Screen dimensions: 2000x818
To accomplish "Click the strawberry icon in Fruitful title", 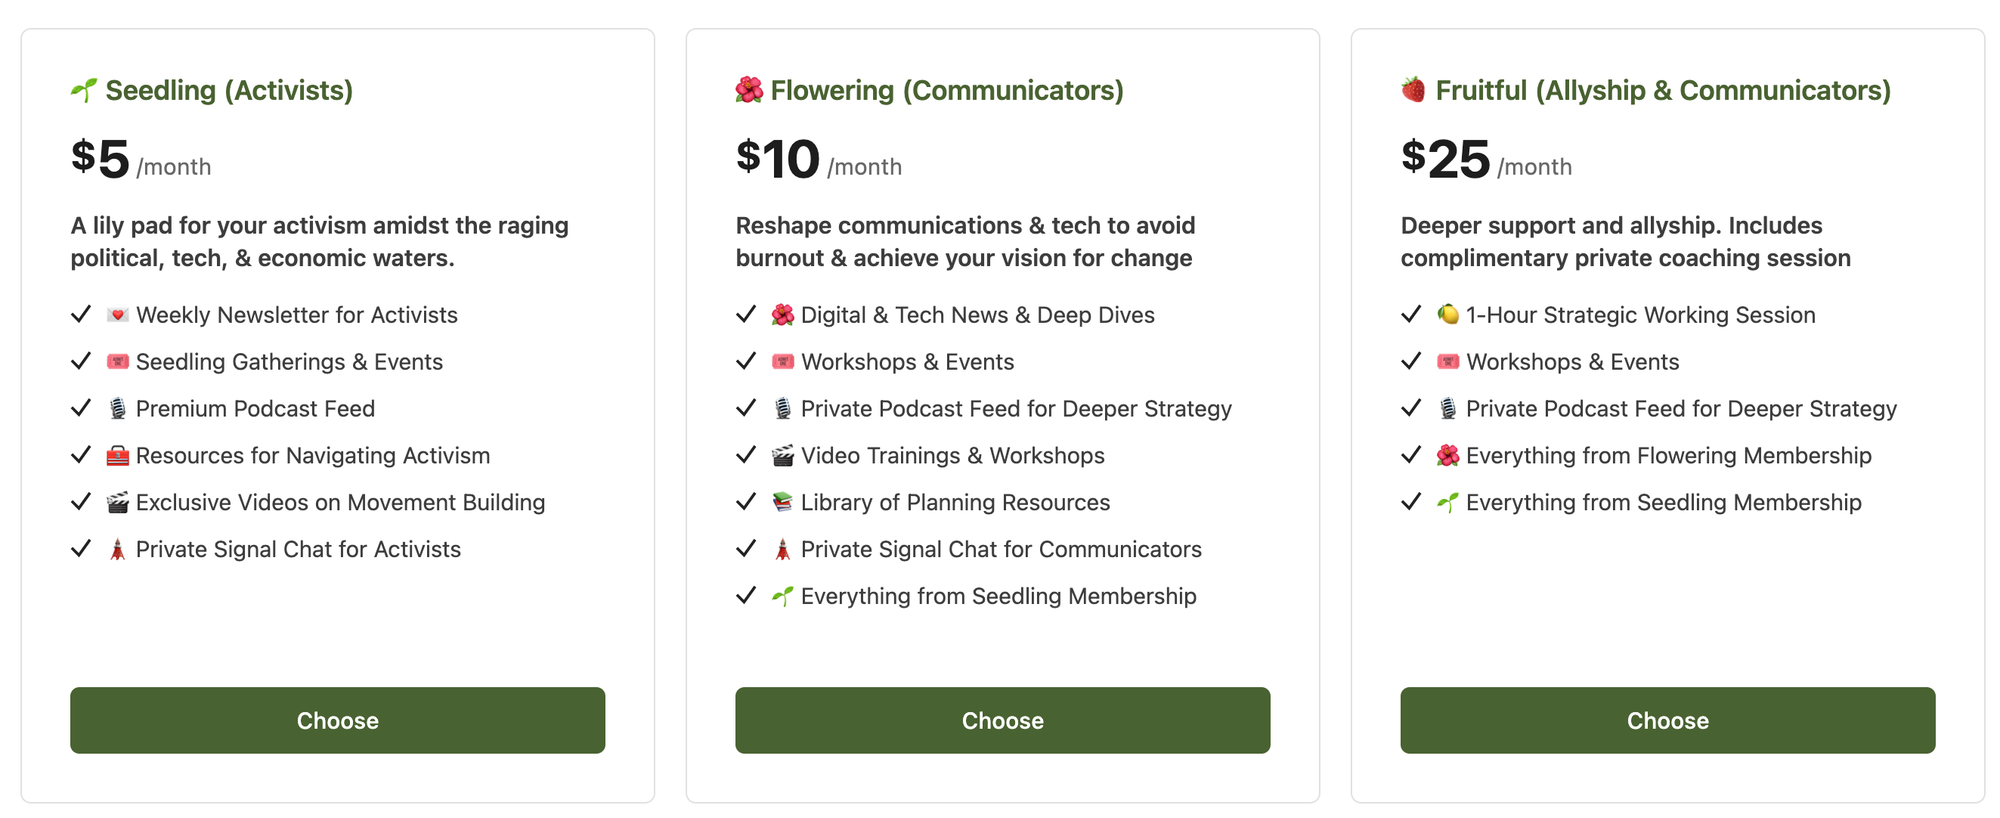I will 1413,90.
